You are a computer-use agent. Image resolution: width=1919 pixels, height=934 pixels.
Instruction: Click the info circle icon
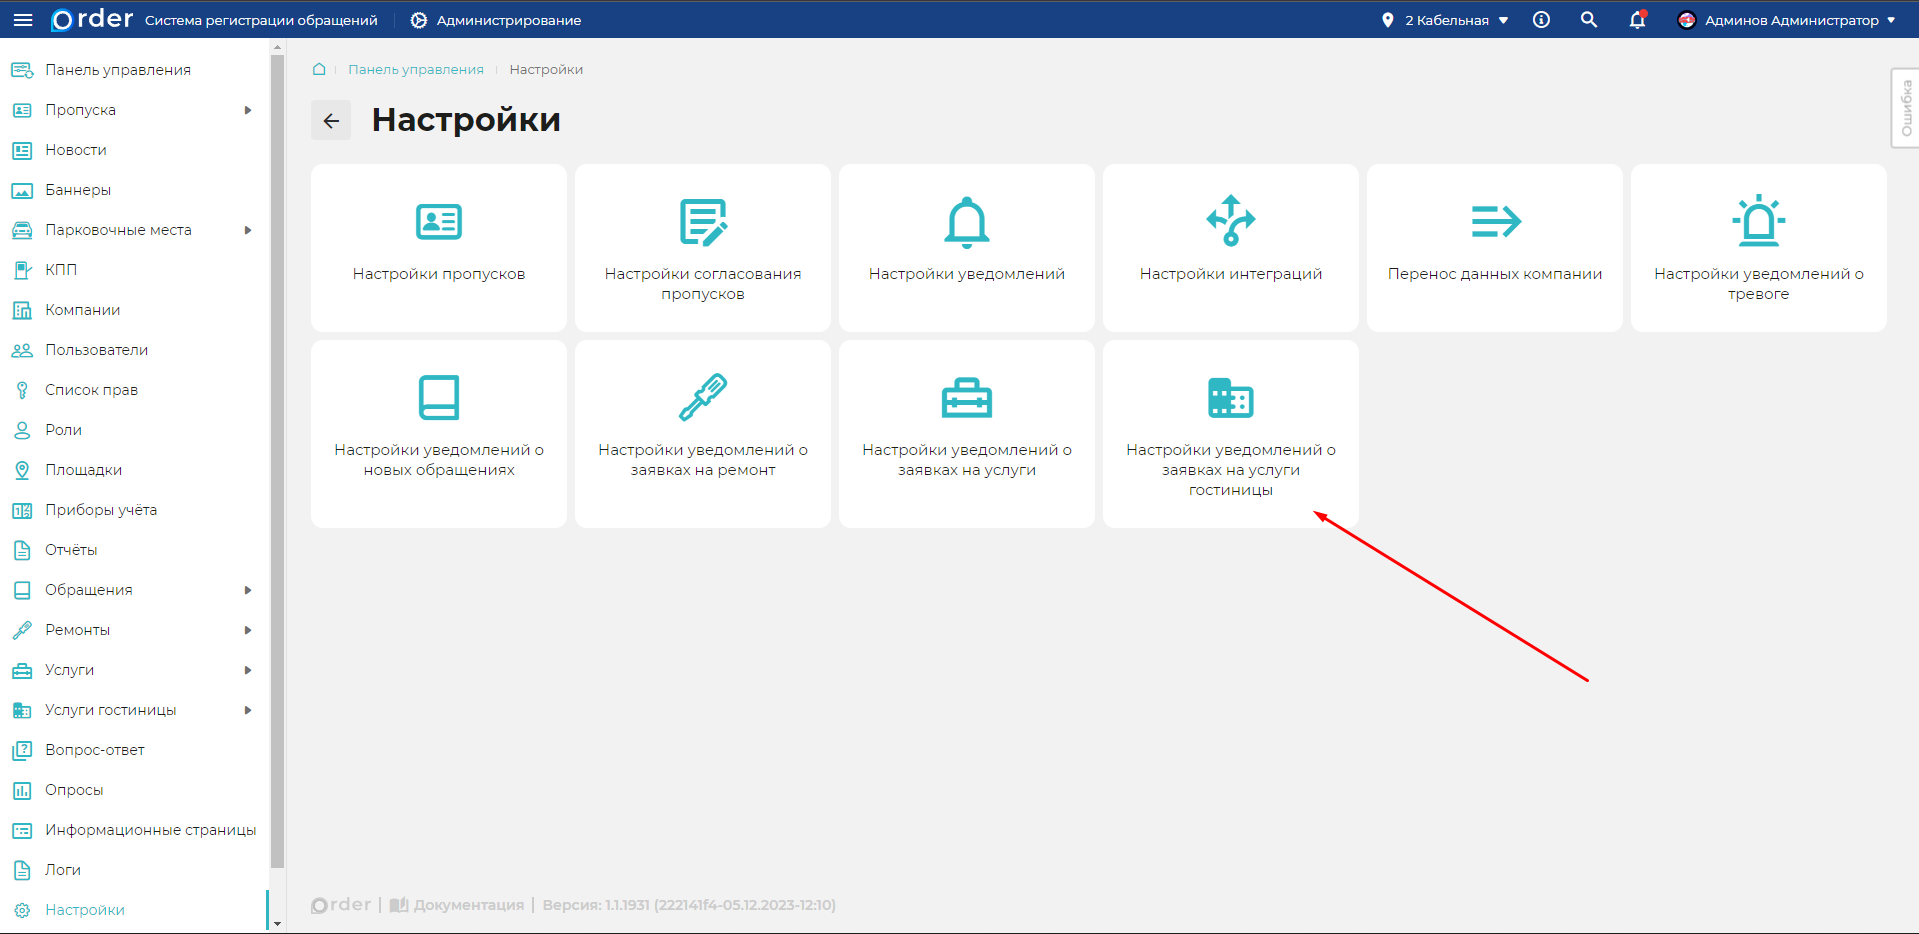(x=1541, y=20)
